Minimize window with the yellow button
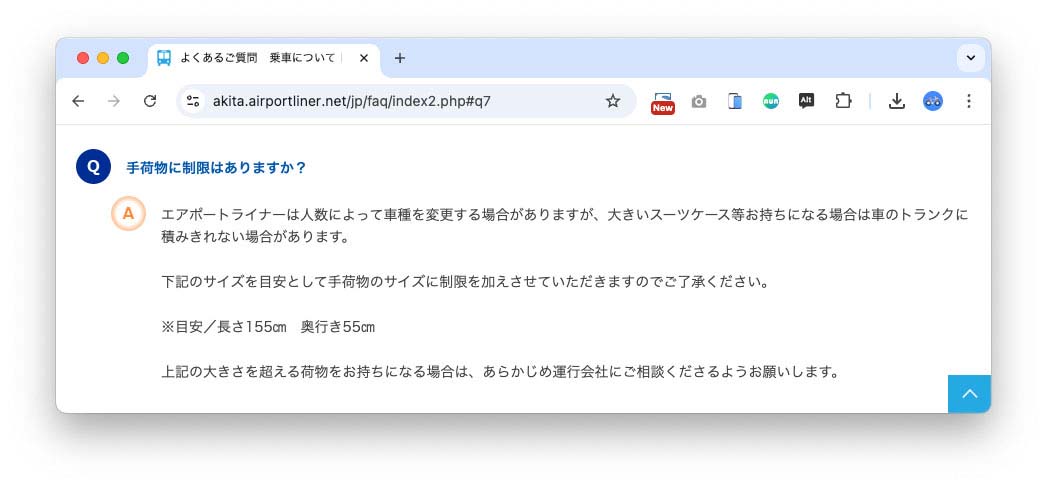This screenshot has width=1047, height=487. coord(103,58)
